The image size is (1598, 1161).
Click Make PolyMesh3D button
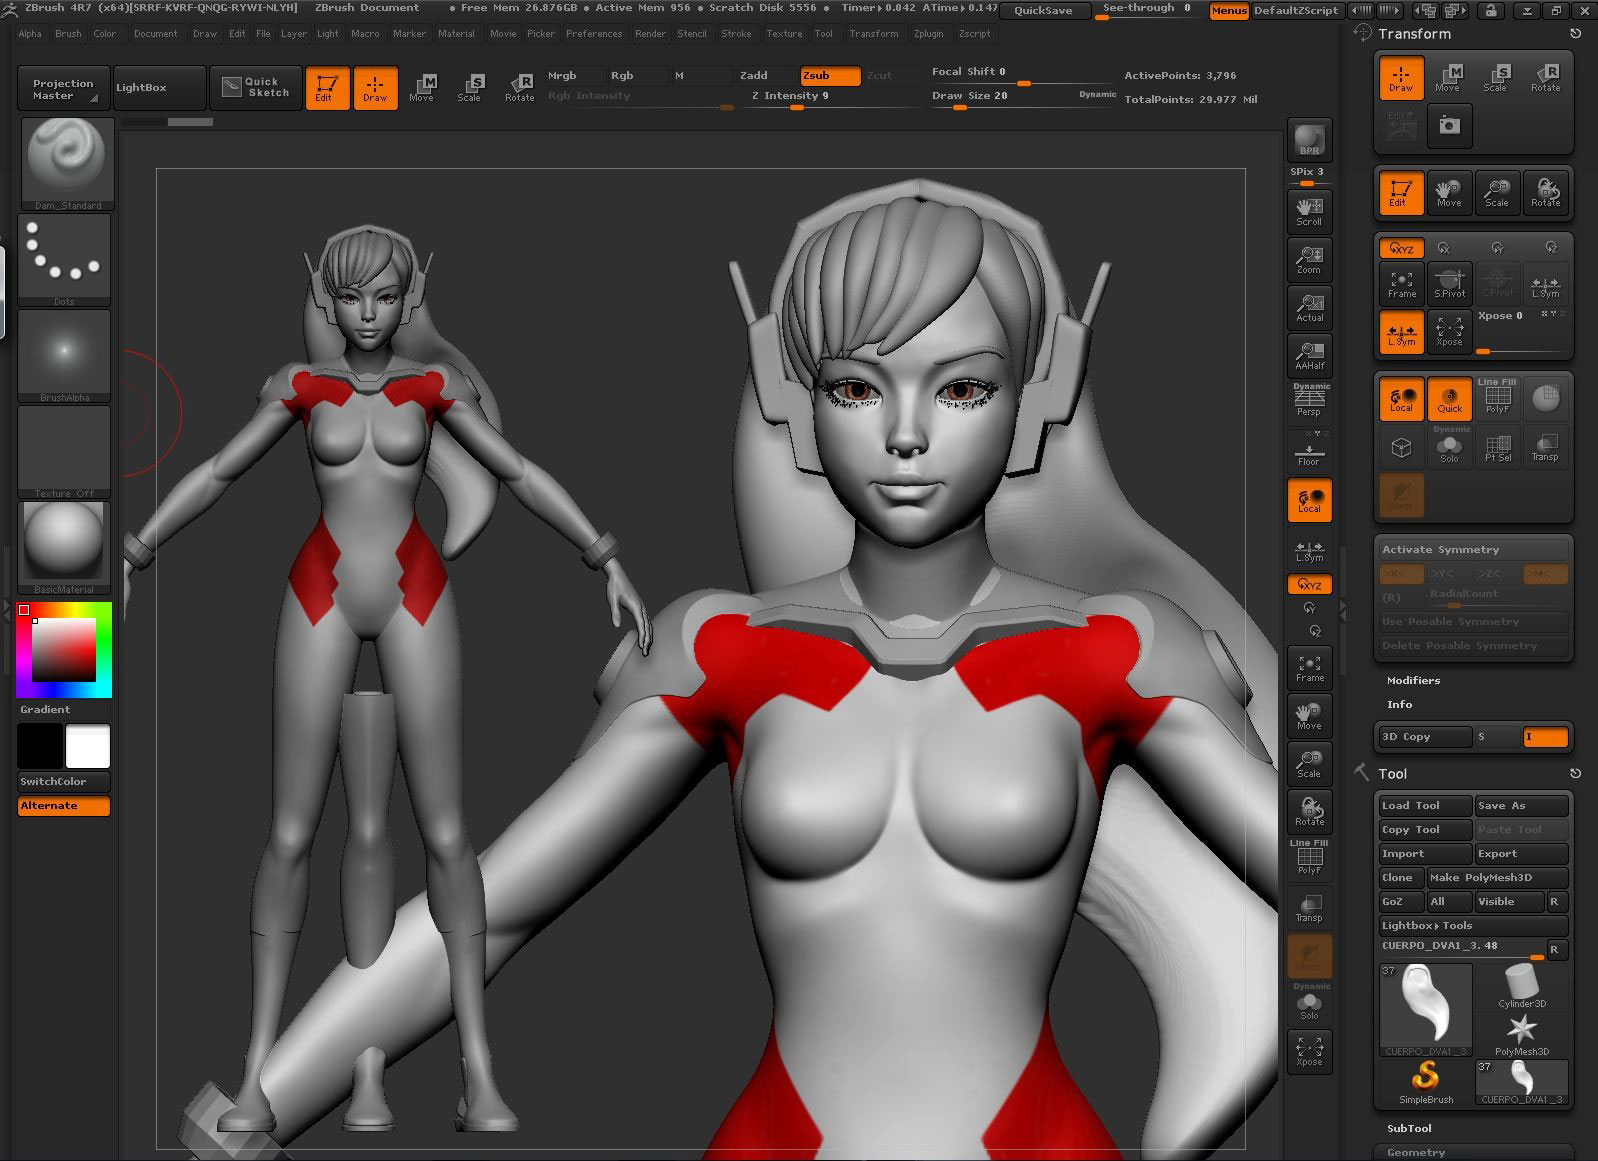click(1497, 877)
